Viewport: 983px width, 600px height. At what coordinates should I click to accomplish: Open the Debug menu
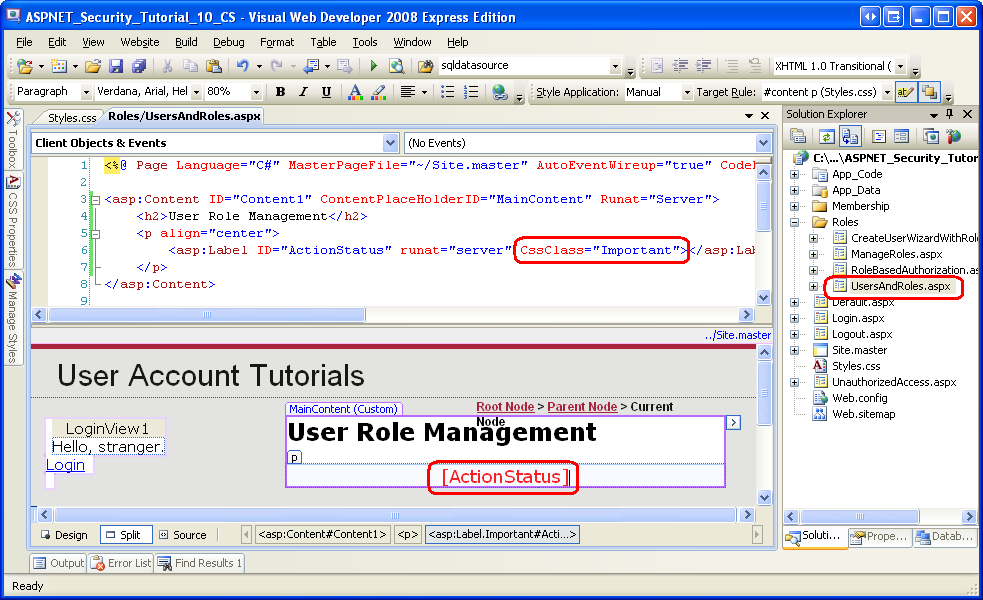coord(229,42)
